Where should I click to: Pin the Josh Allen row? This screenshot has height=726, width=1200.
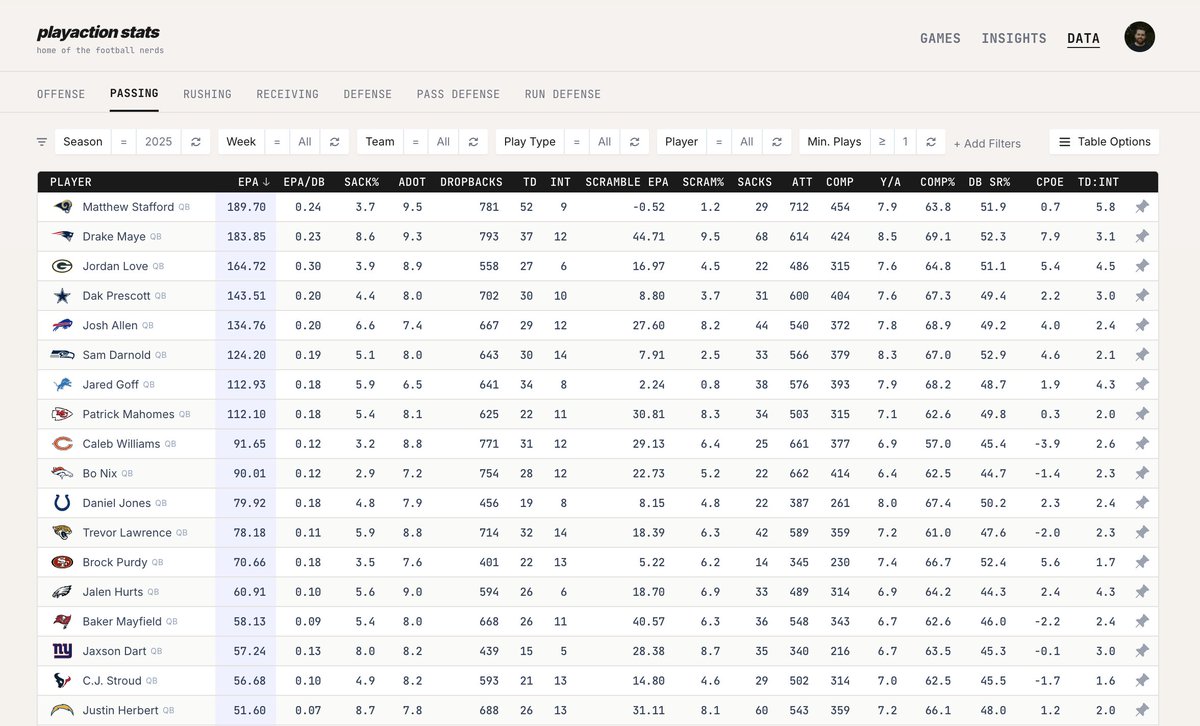1142,325
